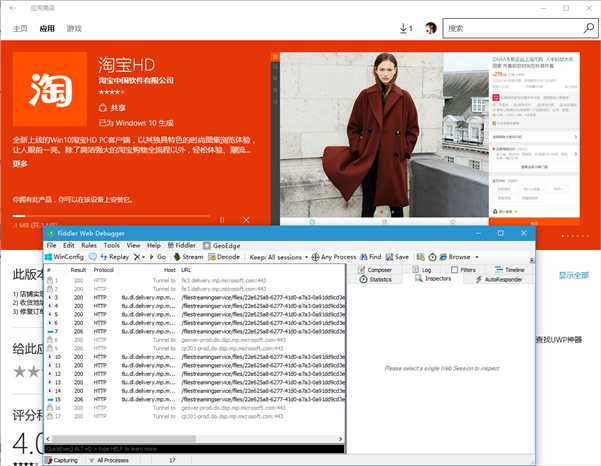
Task: Toggle Stream mode in Fiddler toolbar
Action: click(188, 257)
